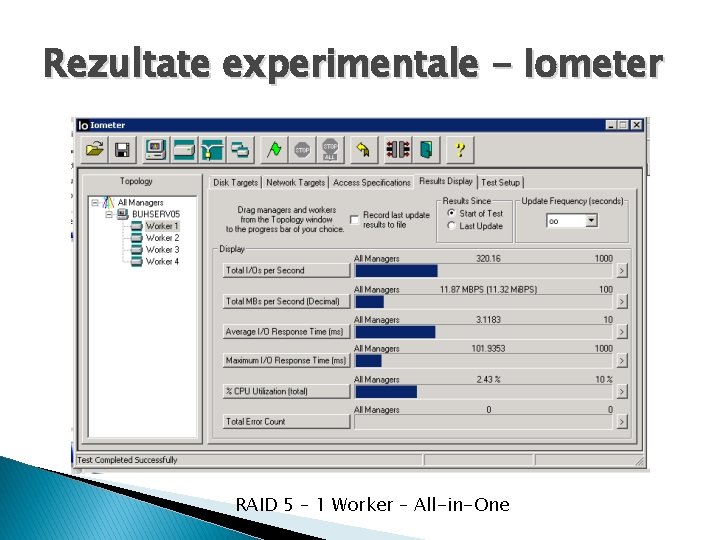Click Total I/Os per Second button
720x540 pixels.
tap(286, 270)
